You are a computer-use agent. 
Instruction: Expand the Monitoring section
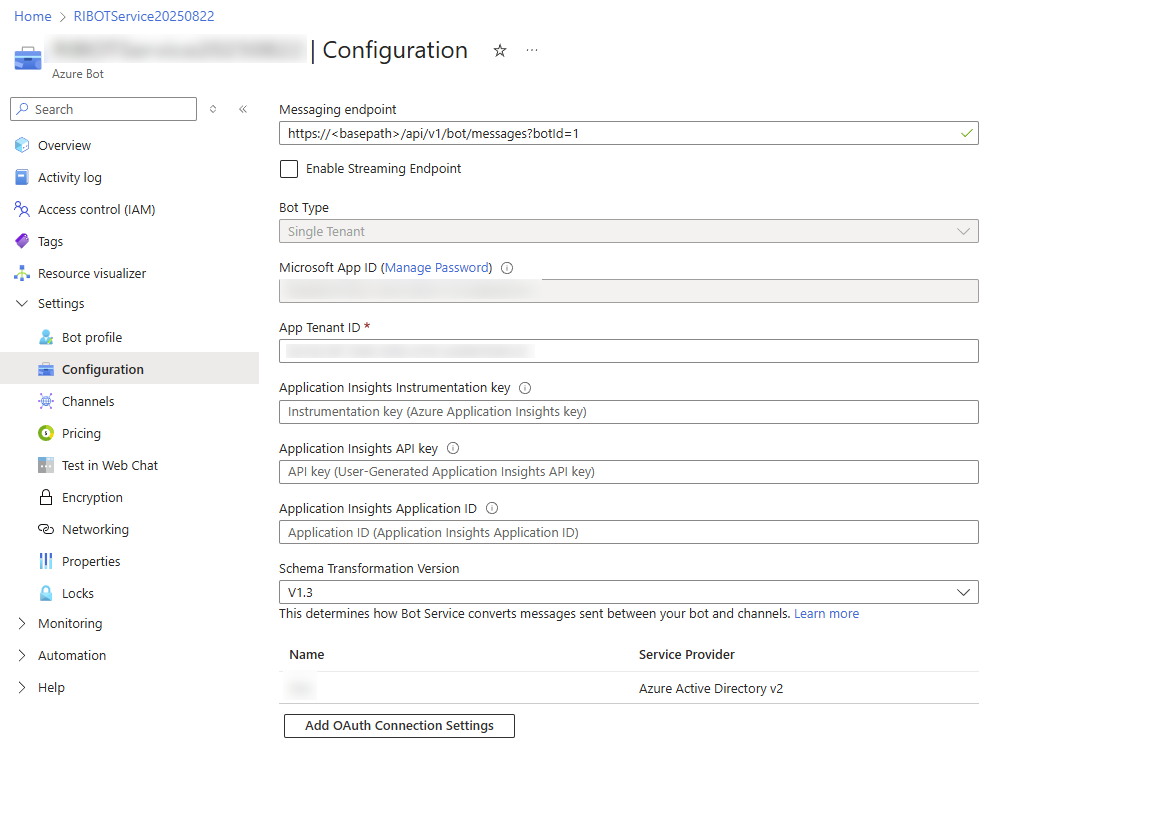(22, 623)
